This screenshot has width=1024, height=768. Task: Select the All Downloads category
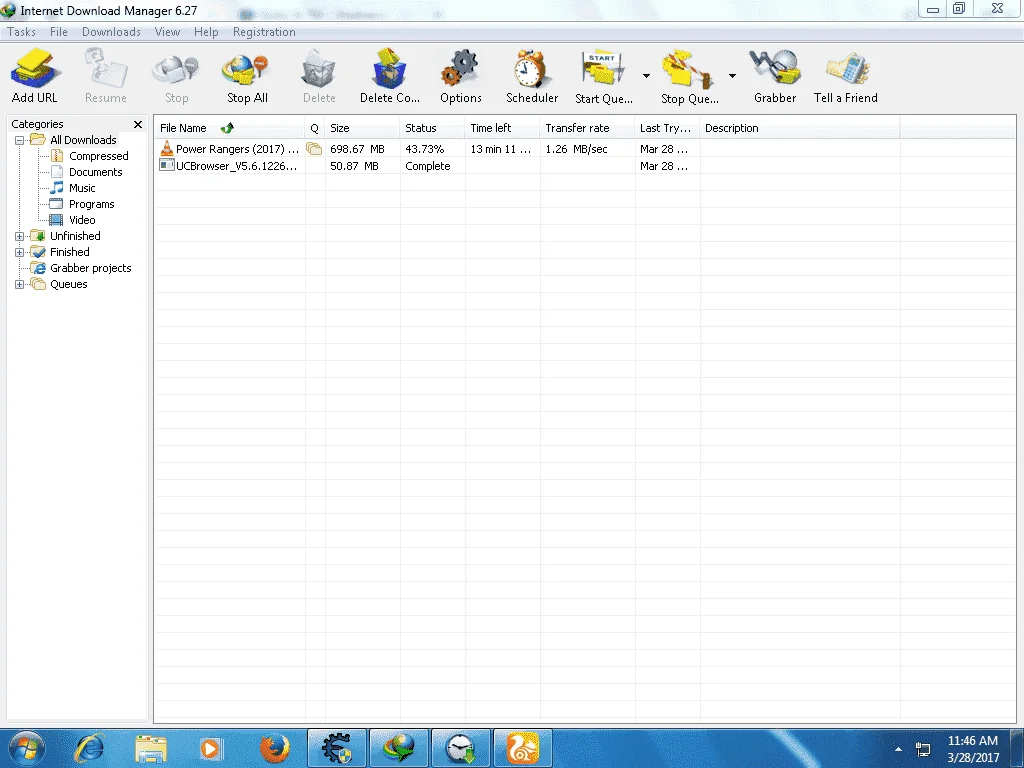[x=83, y=140]
